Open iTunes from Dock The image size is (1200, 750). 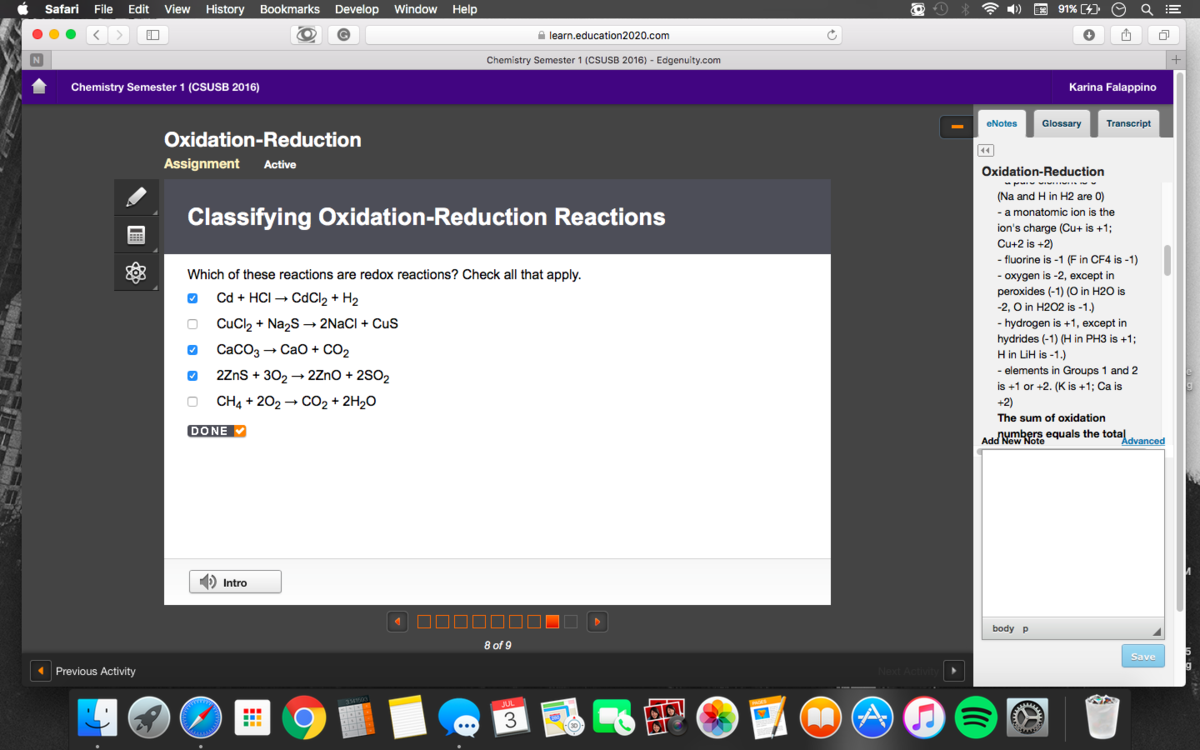(x=924, y=717)
